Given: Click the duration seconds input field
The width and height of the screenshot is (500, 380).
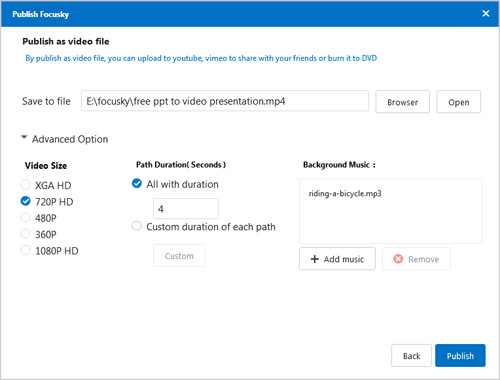Looking at the screenshot, I should (x=186, y=209).
